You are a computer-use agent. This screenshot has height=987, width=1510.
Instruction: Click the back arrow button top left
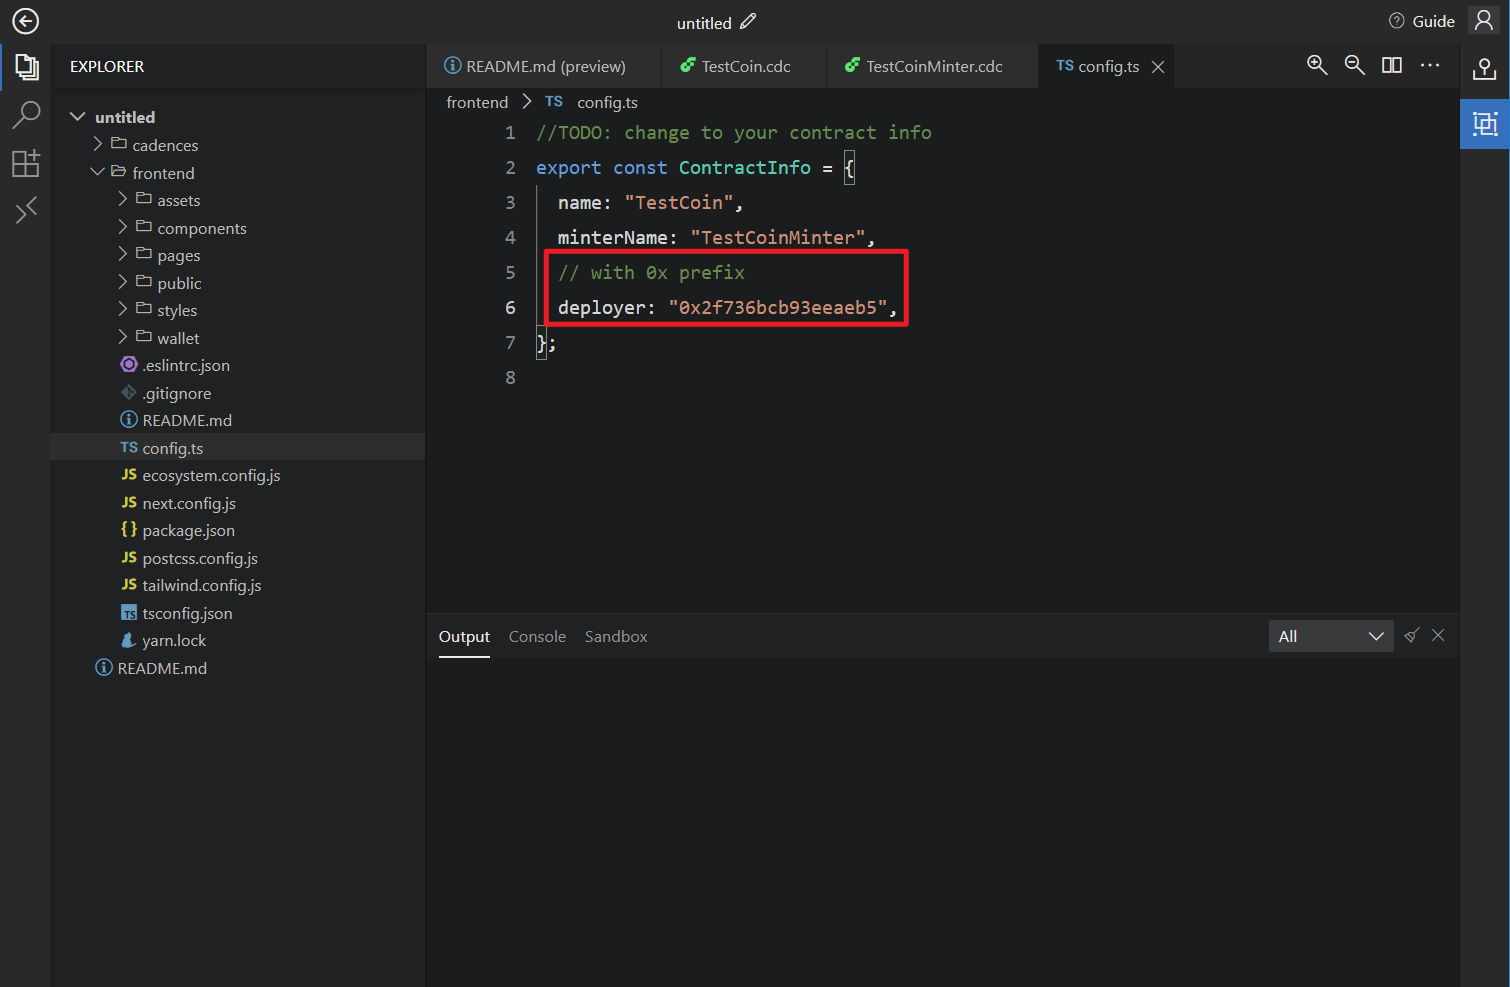coord(25,20)
